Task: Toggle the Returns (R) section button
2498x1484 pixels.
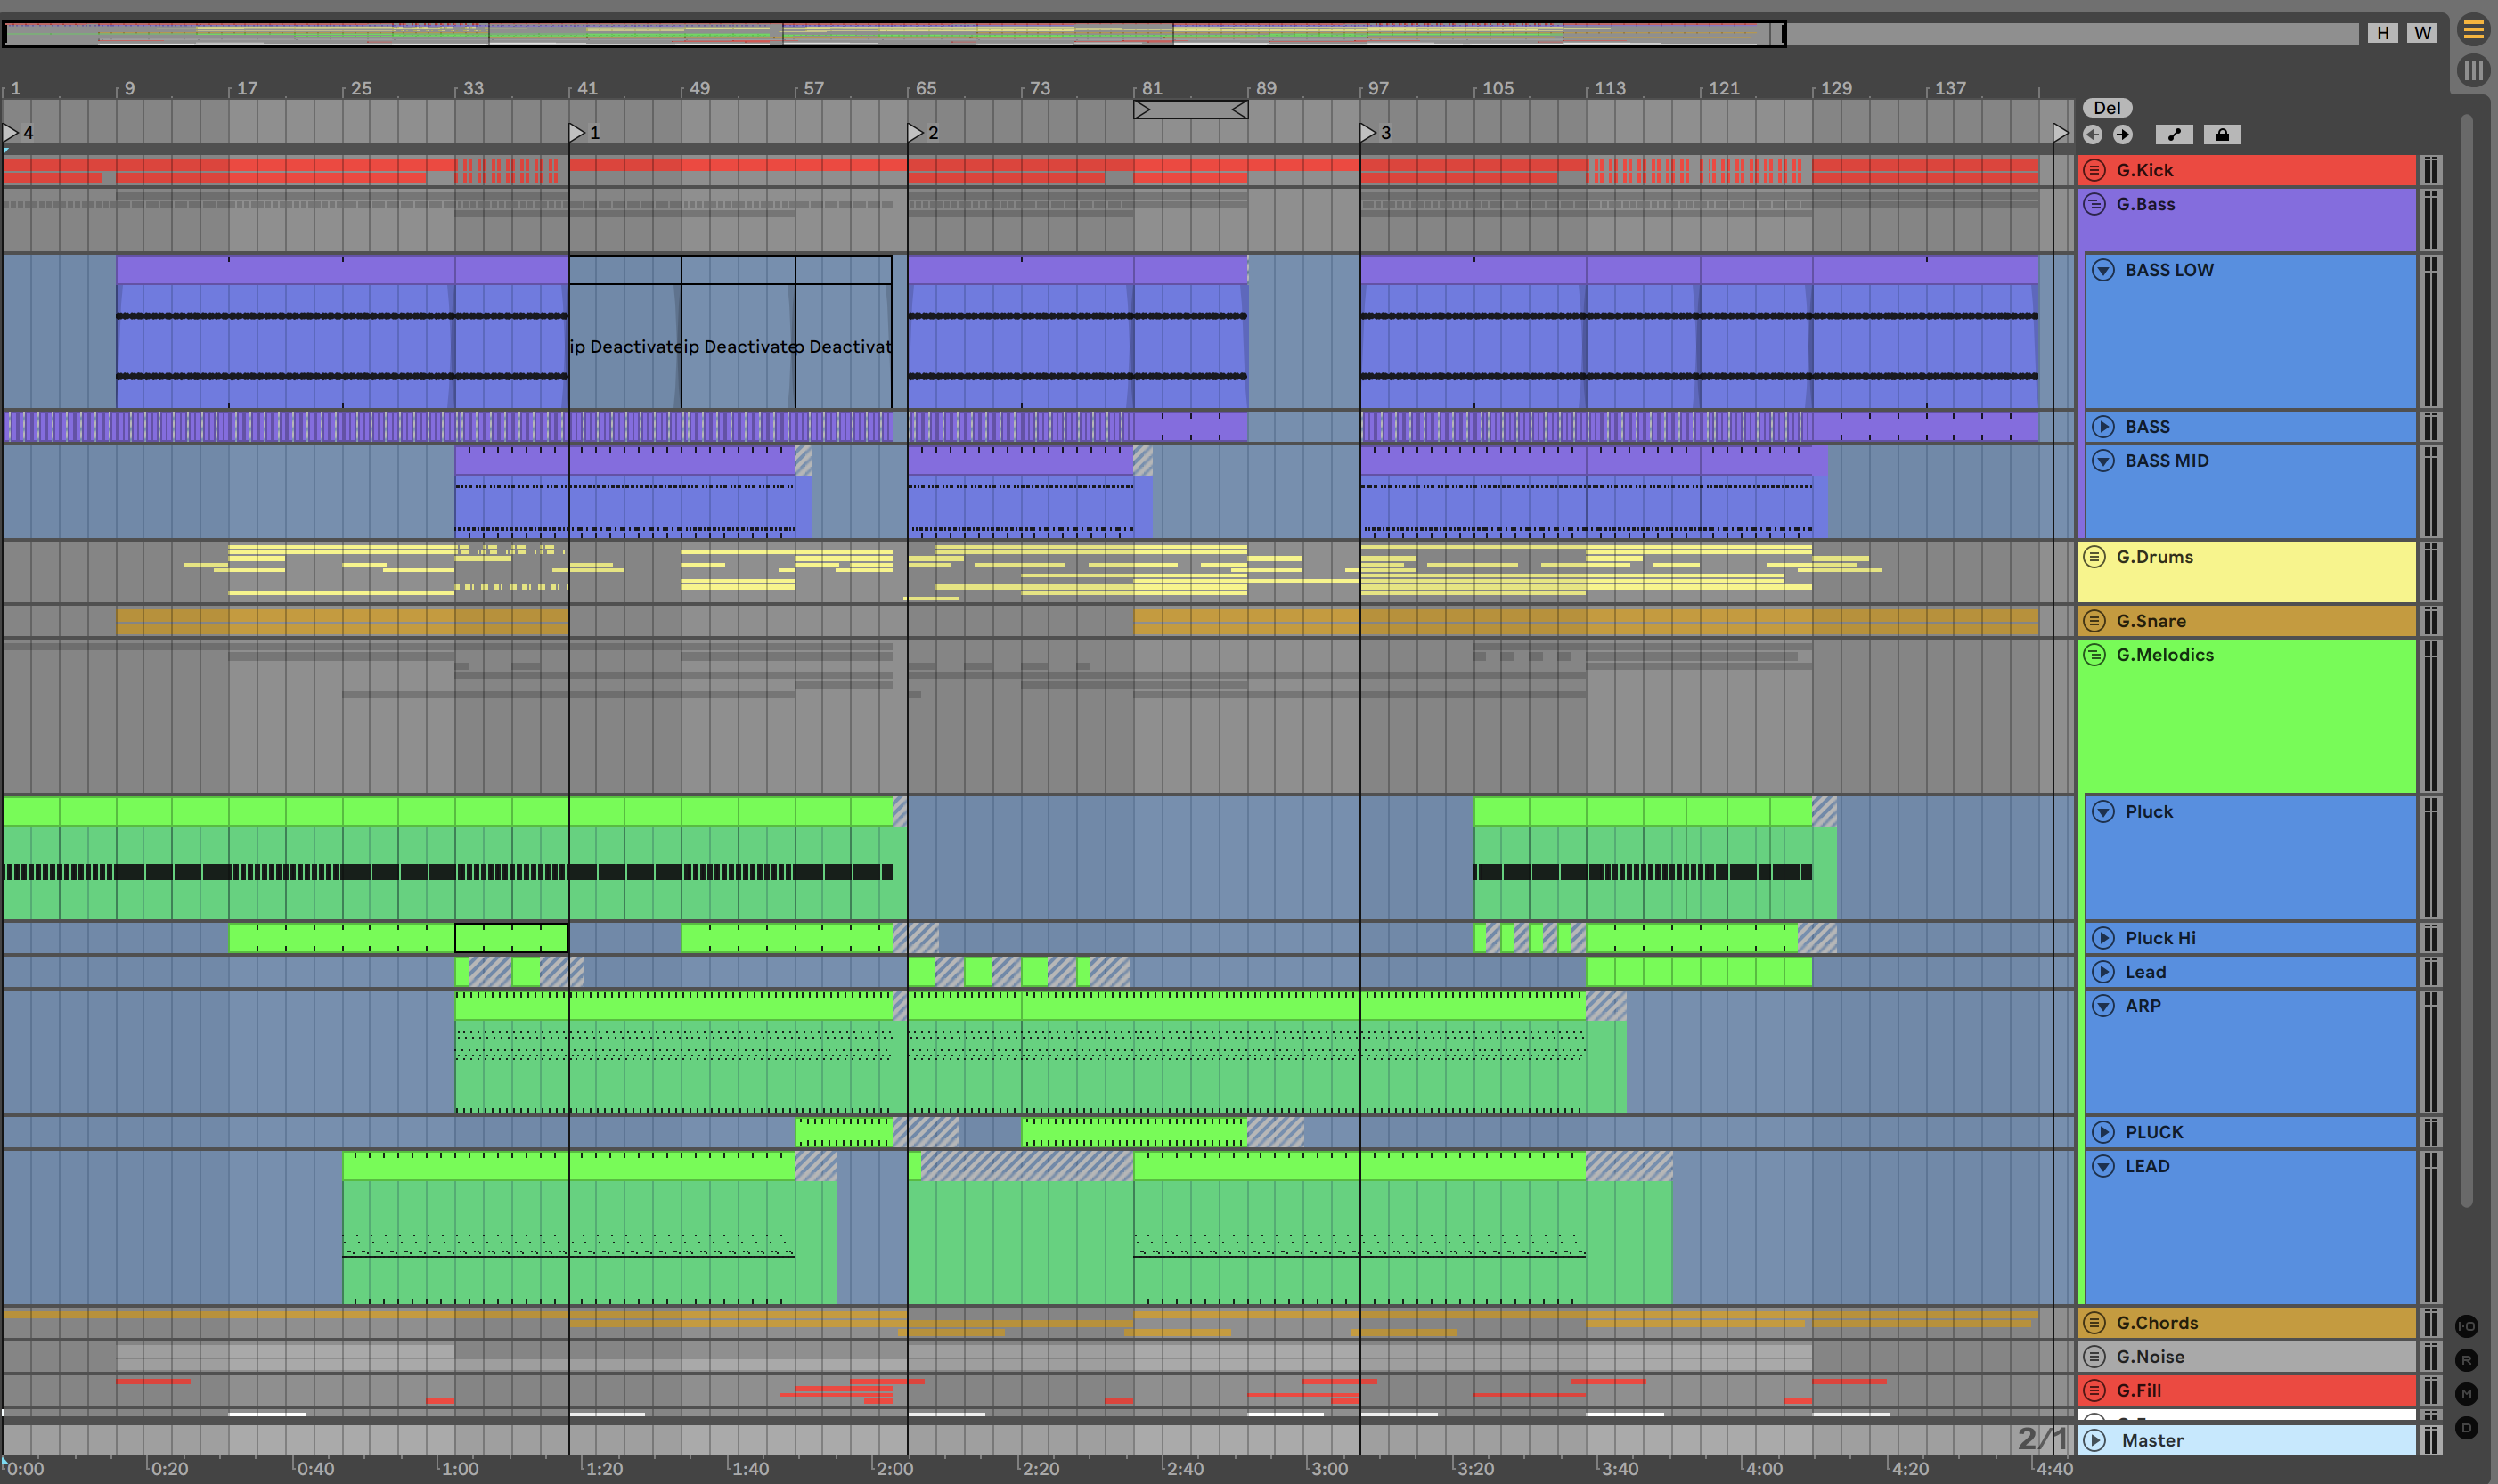Action: pyautogui.click(x=2466, y=1360)
